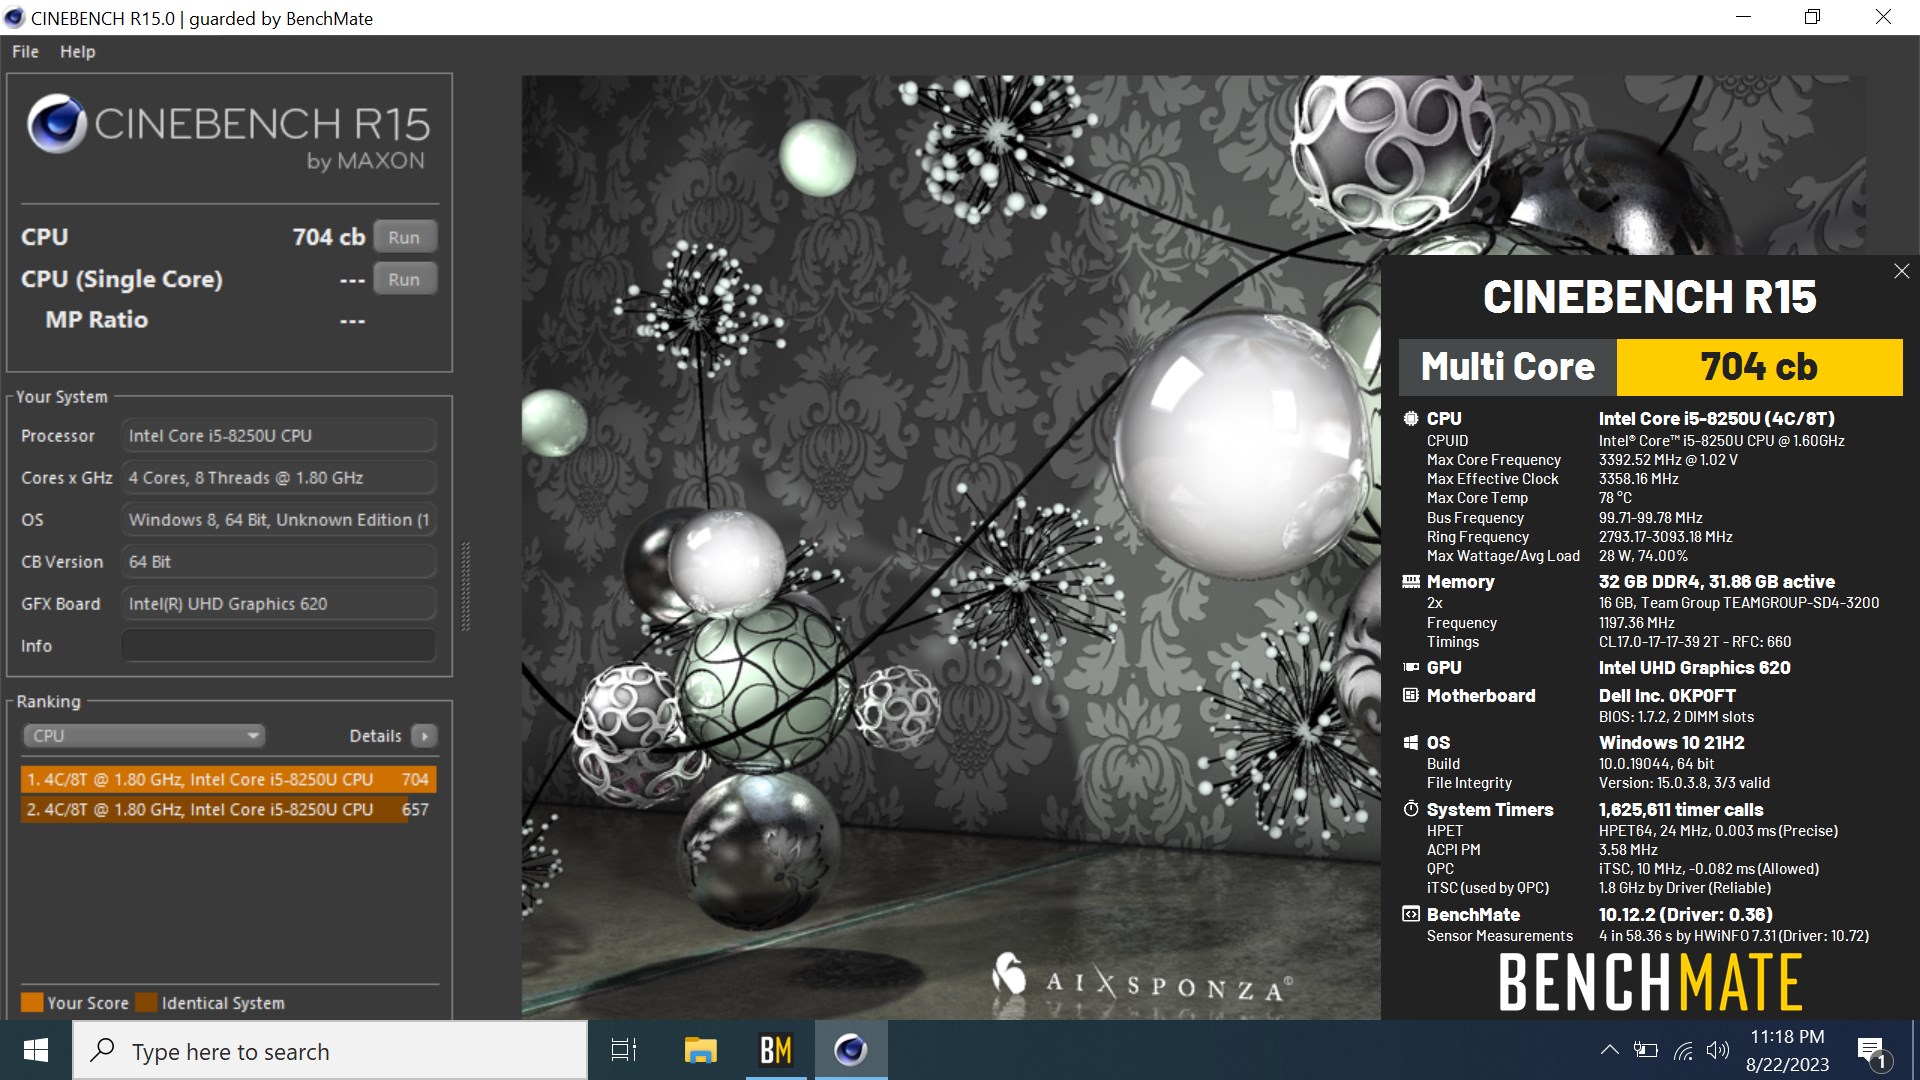
Task: Click the Cinebench logo sphere icon
Action: pyautogui.click(x=56, y=124)
